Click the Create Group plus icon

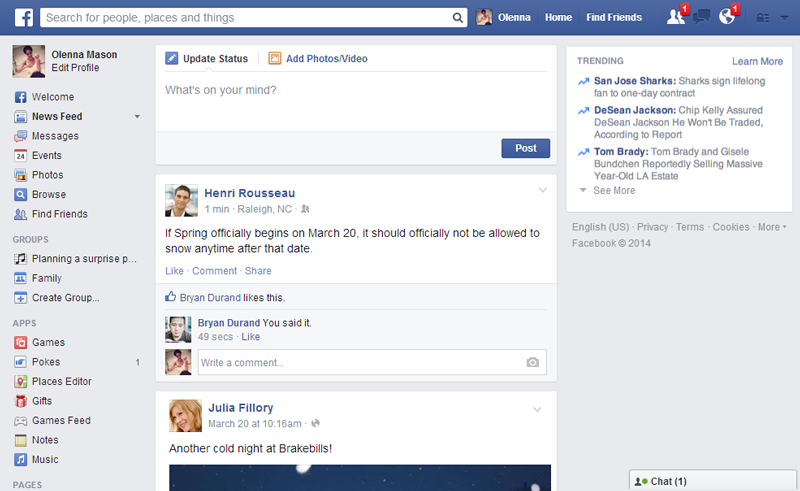(x=20, y=298)
